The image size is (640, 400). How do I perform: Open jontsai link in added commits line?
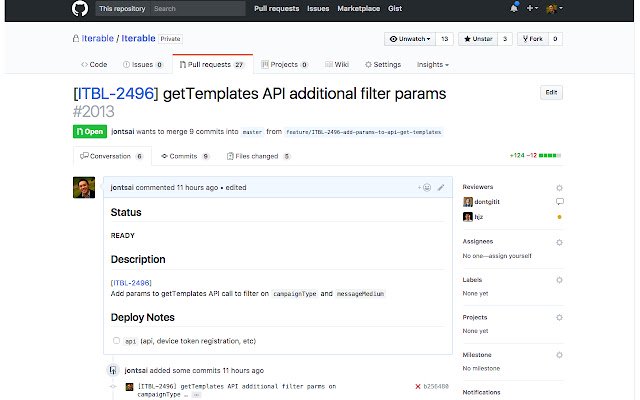tap(136, 370)
